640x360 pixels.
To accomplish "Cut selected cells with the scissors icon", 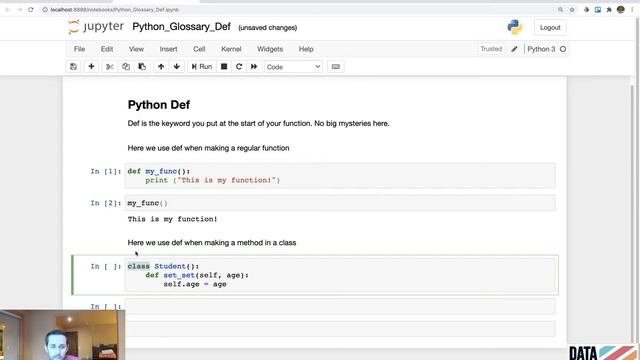I will [109, 67].
